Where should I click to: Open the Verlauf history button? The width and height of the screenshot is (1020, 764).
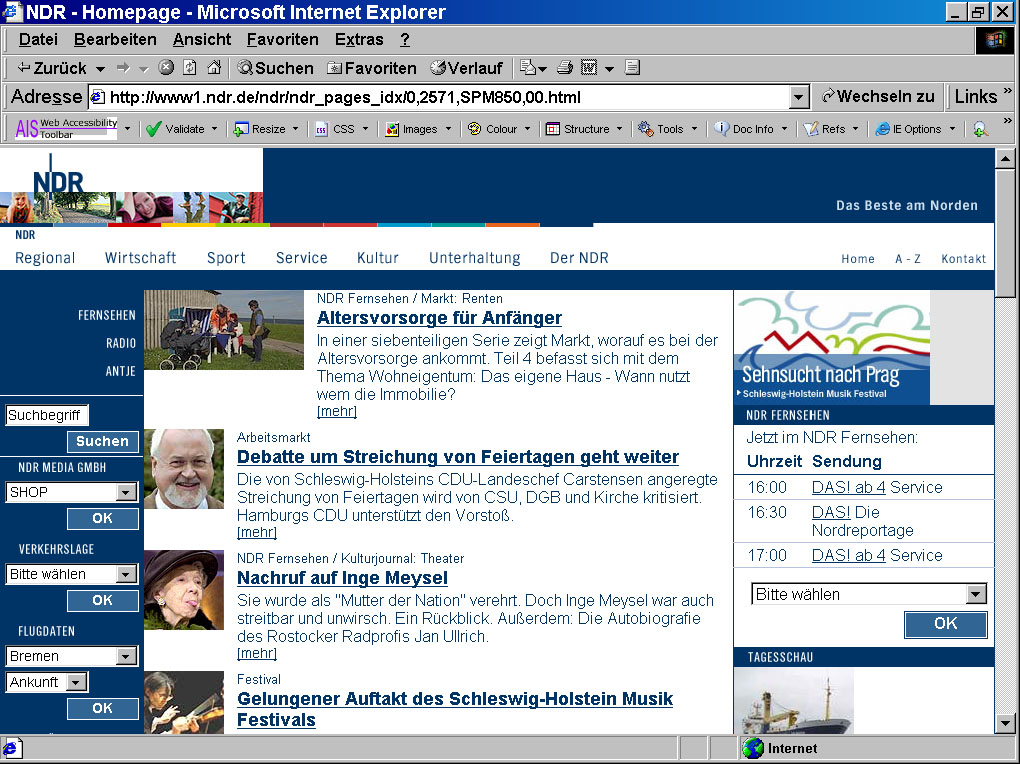tap(466, 68)
